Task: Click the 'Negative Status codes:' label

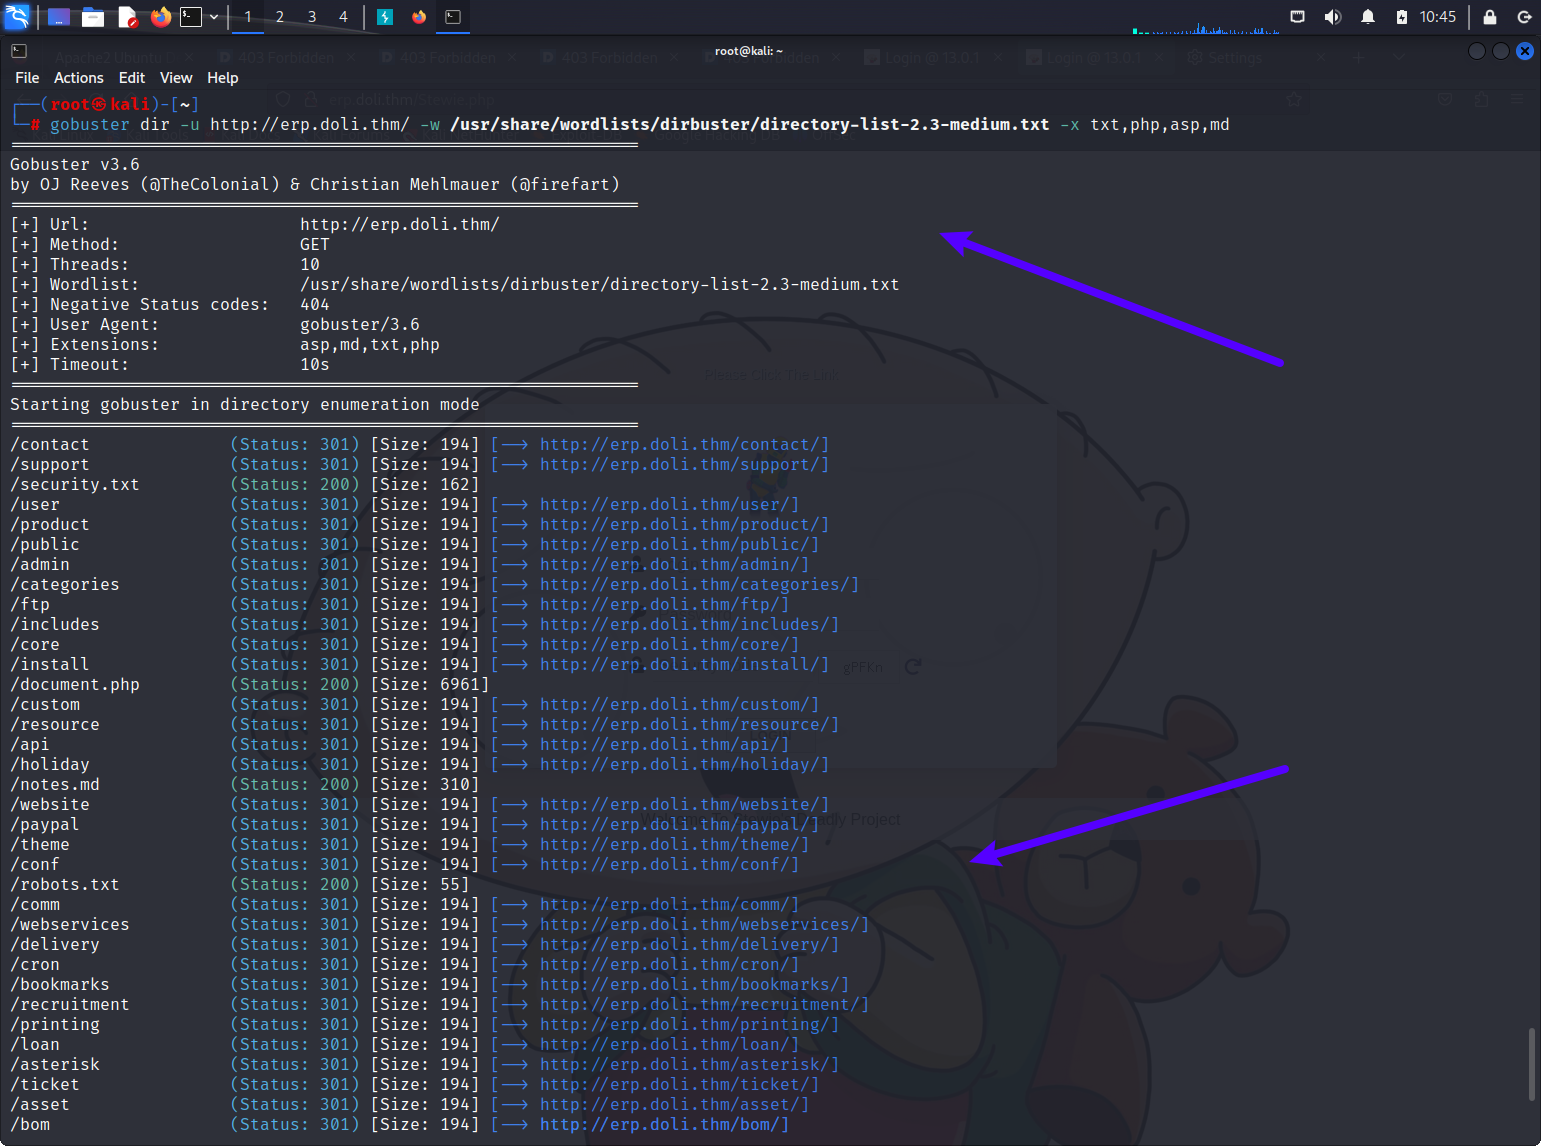Action: [160, 305]
